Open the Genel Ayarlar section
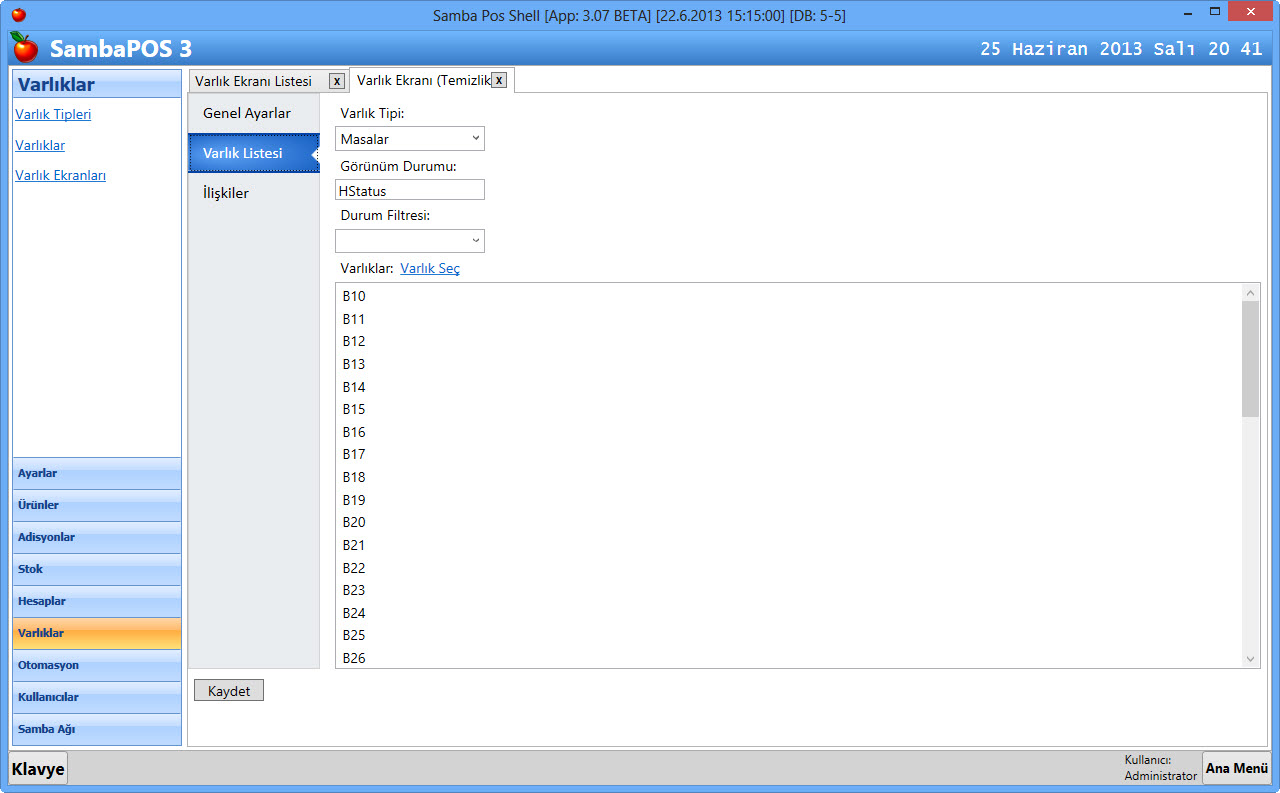The image size is (1280, 793). (x=247, y=113)
